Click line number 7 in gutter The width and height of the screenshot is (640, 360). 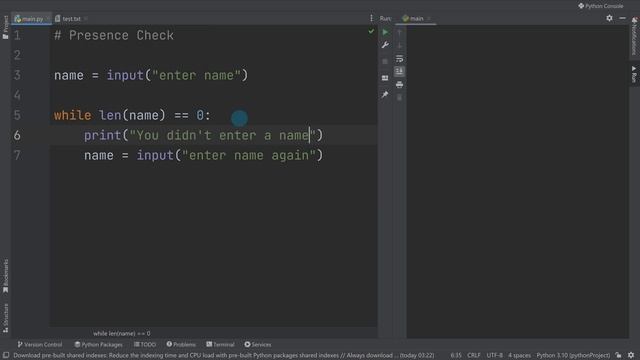click(x=17, y=155)
